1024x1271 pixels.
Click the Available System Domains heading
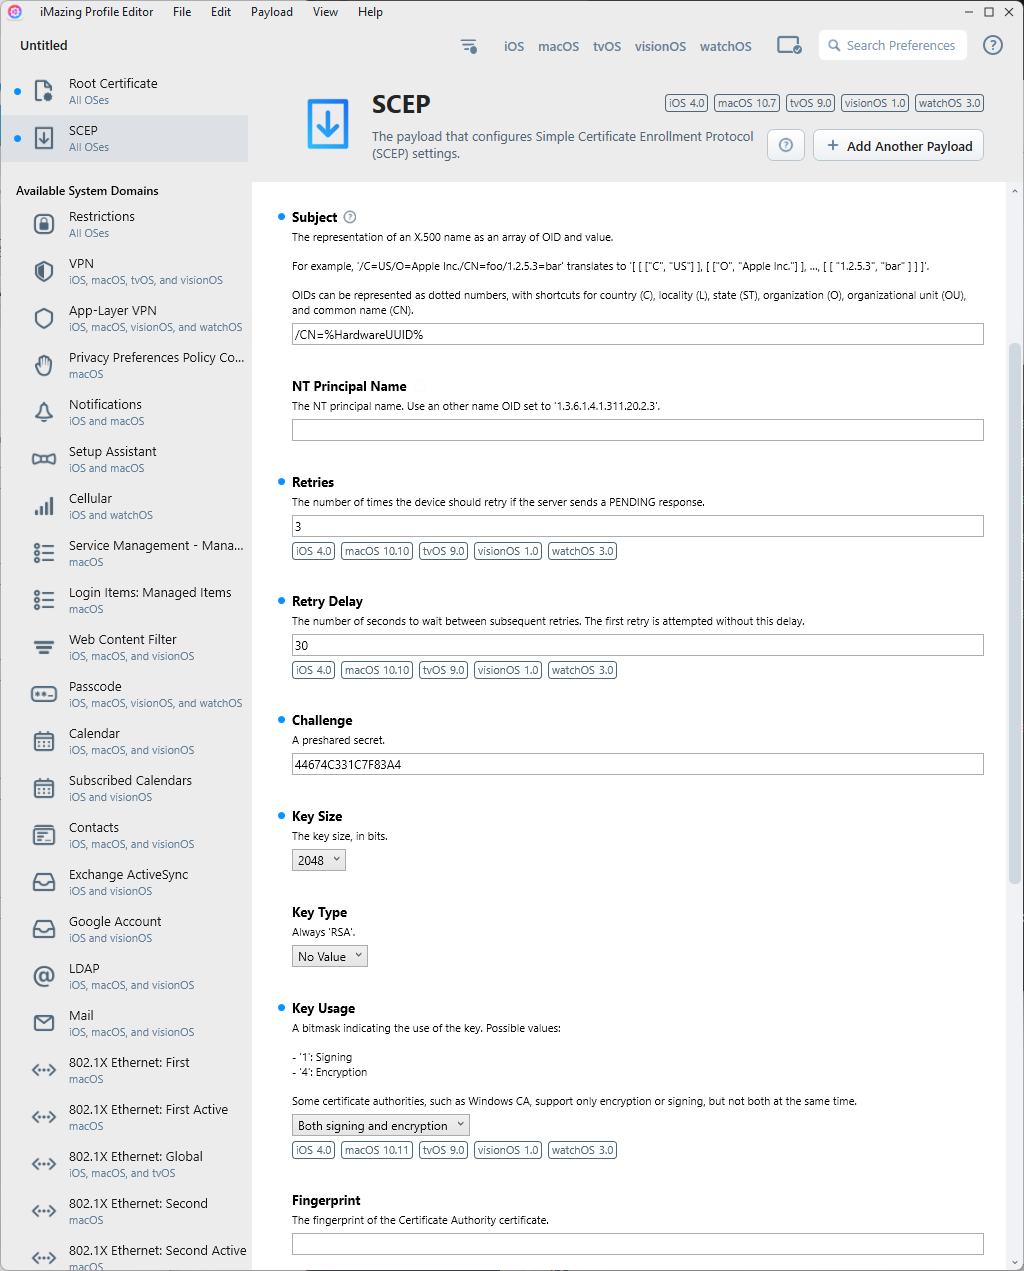[87, 191]
